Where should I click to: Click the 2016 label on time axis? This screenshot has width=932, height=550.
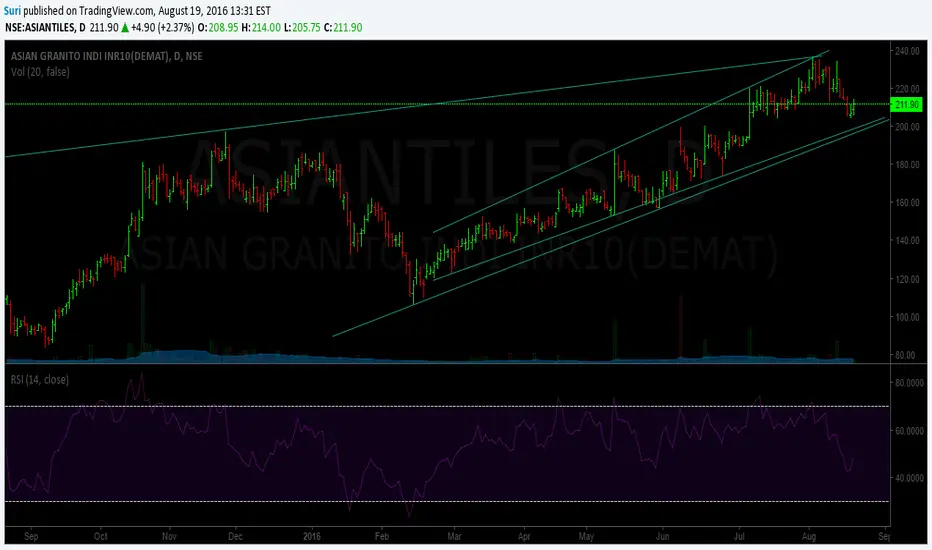[x=311, y=536]
